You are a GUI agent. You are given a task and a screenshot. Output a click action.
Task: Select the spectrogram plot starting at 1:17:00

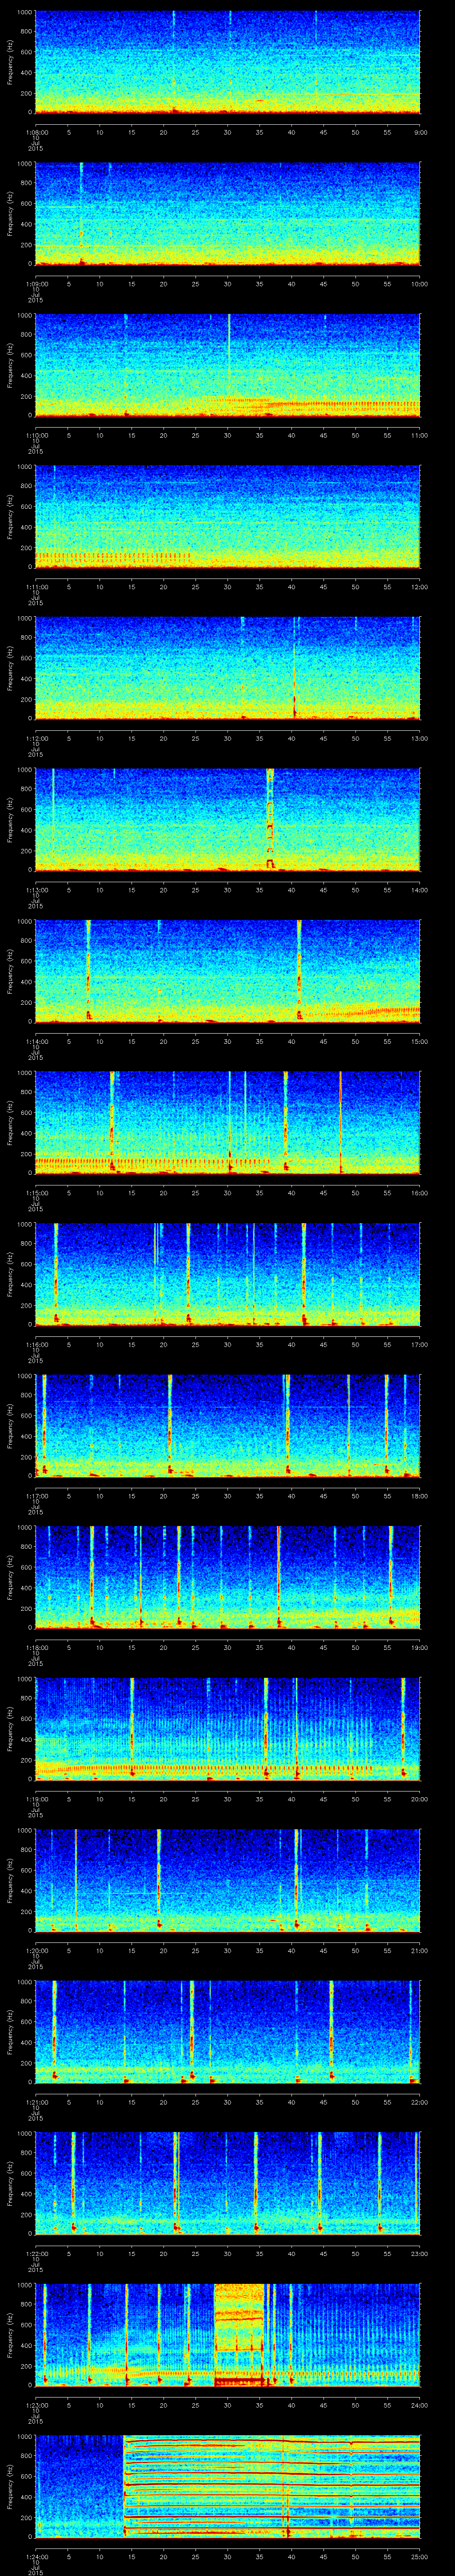point(227,1426)
